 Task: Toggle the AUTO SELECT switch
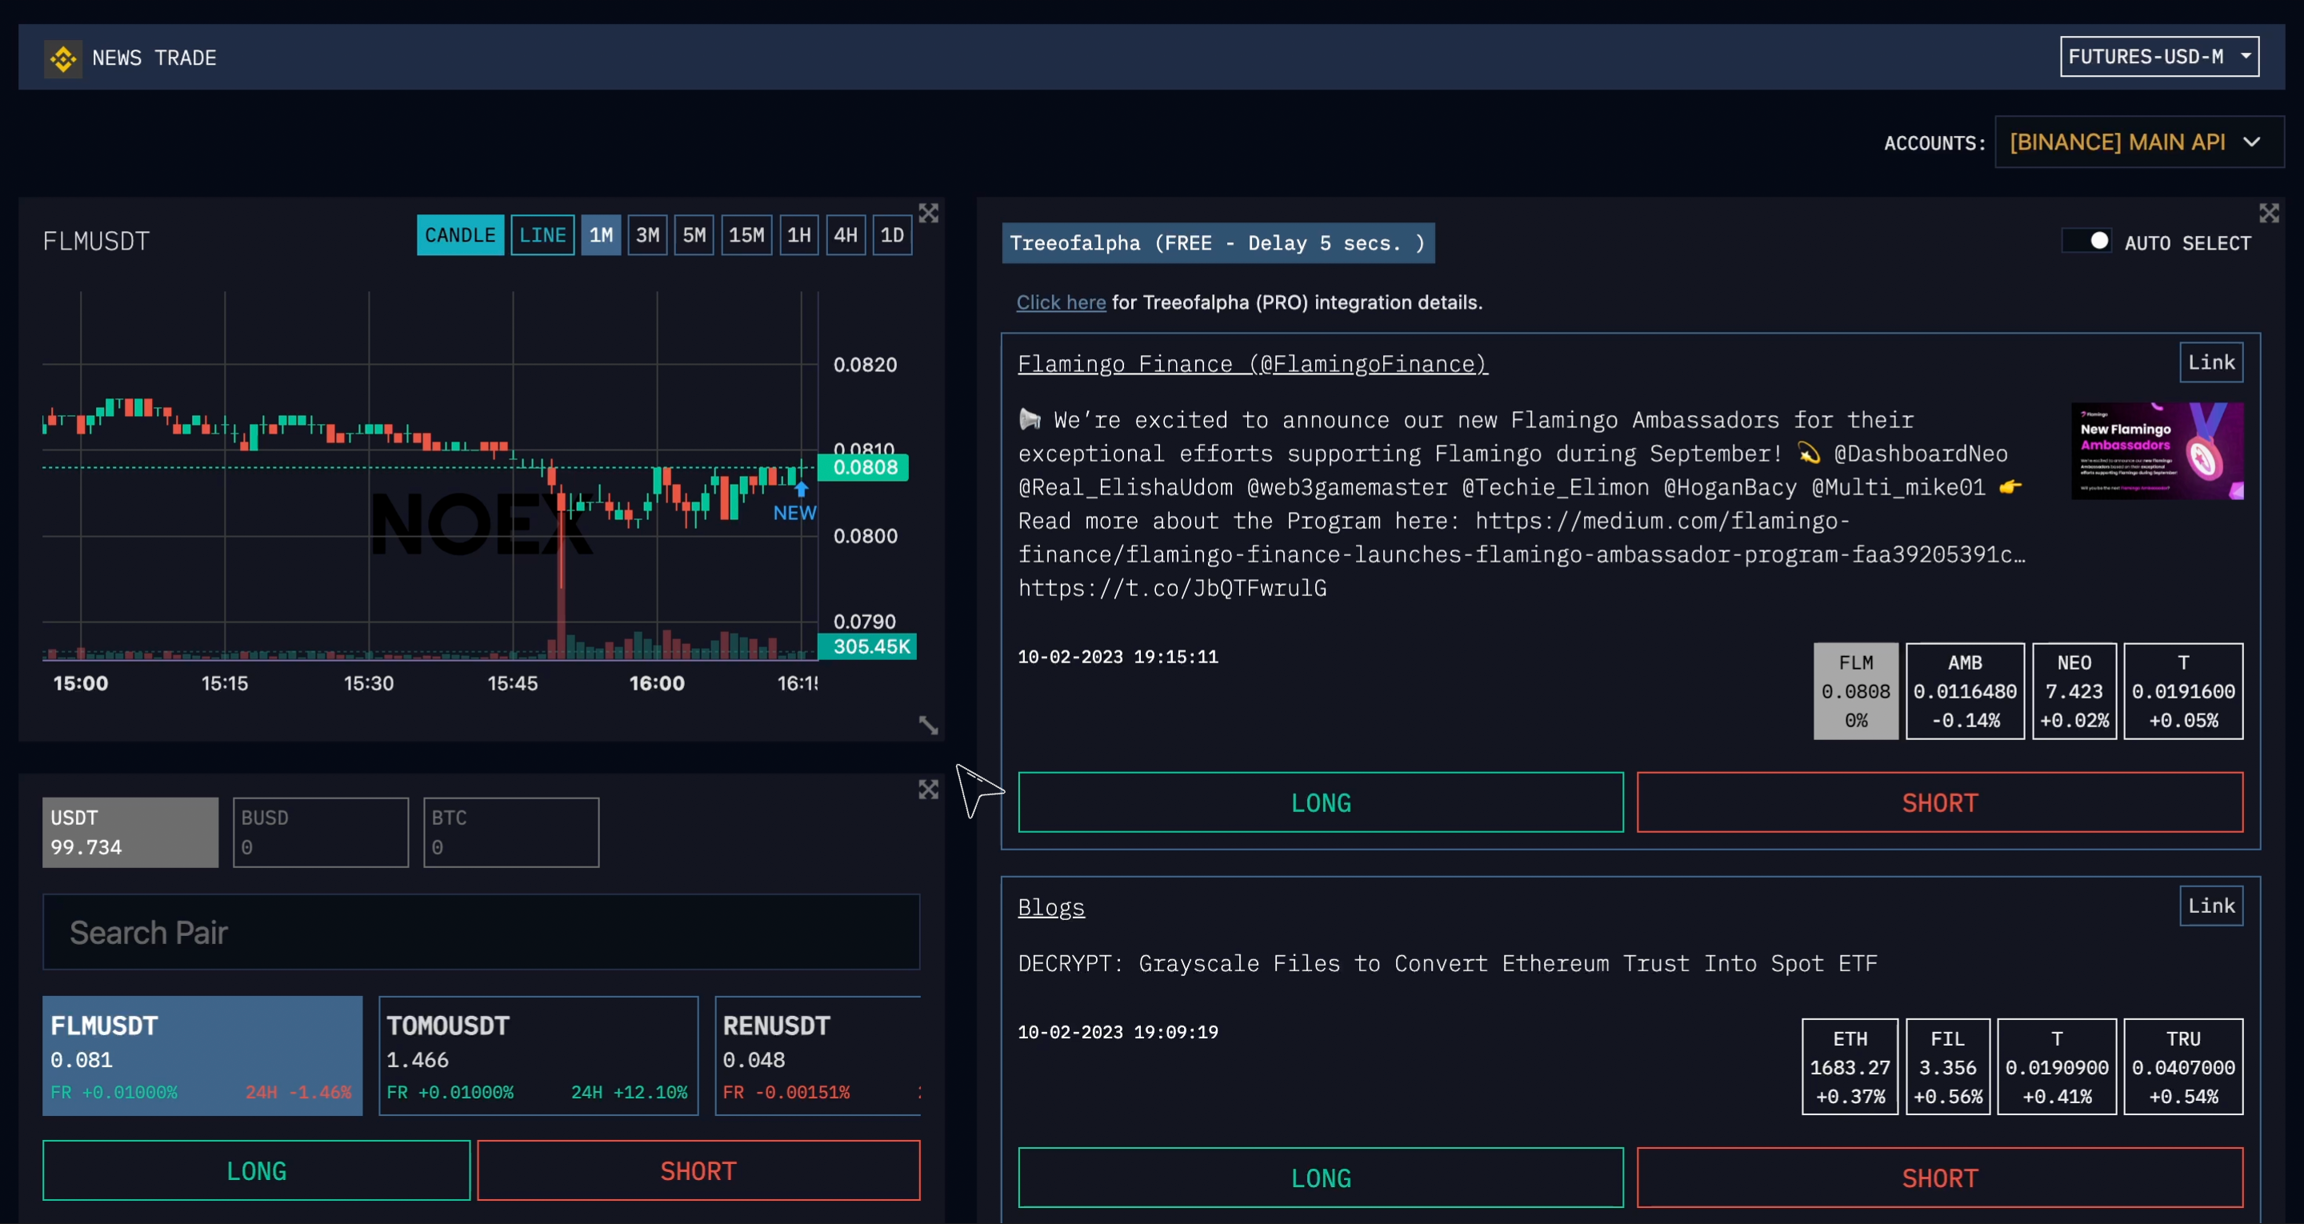point(2089,242)
